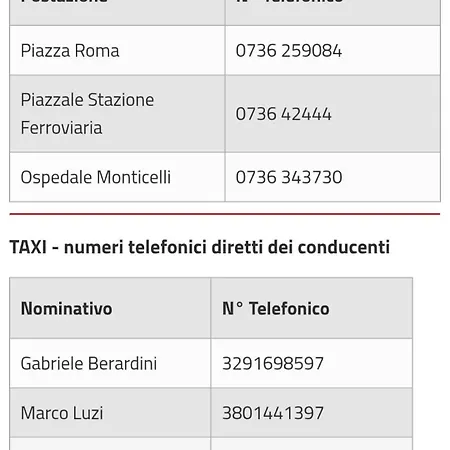Image resolution: width=450 pixels, height=450 pixels.
Task: Click the TAXI numeri telefonici diretti heading
Action: (x=200, y=247)
